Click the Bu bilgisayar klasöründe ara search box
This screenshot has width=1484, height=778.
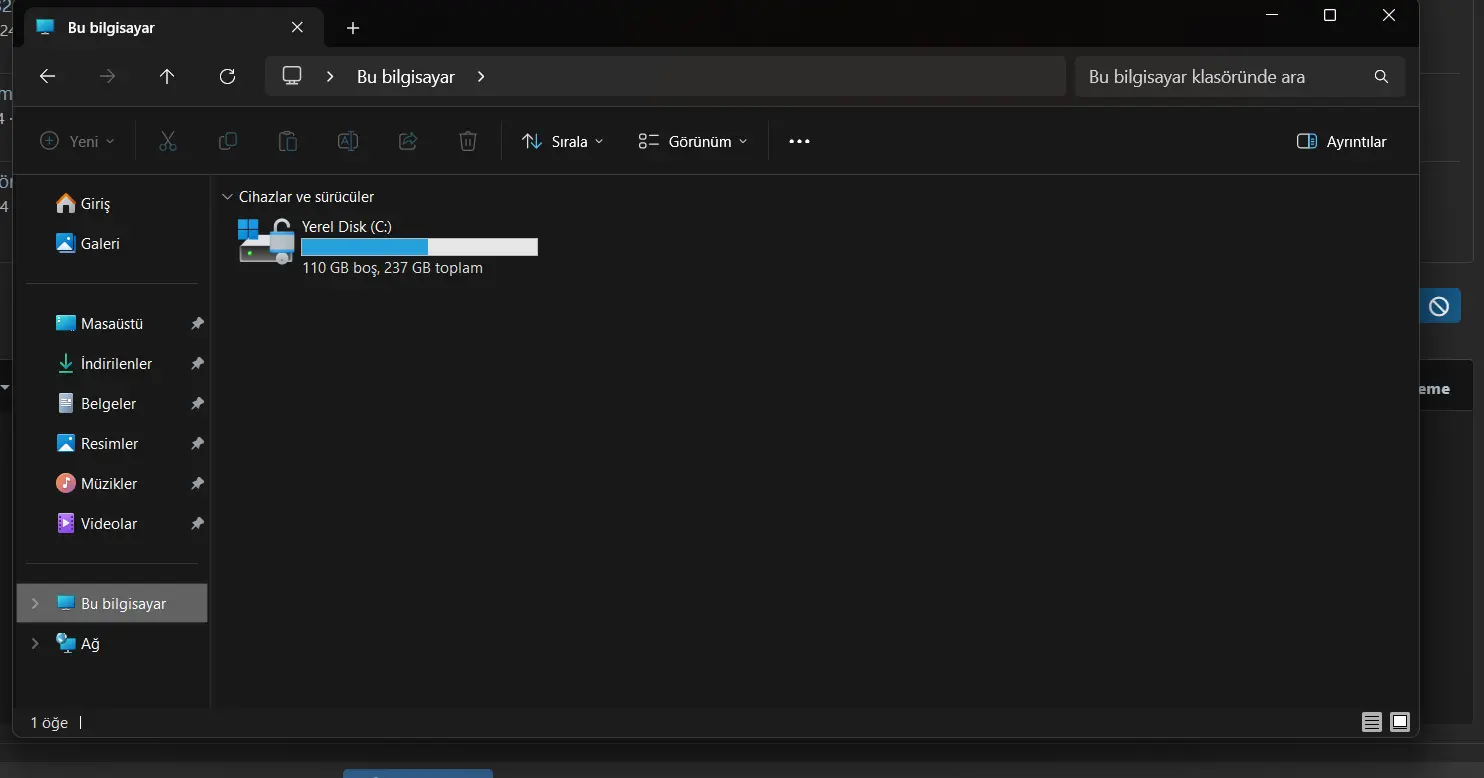(1240, 77)
